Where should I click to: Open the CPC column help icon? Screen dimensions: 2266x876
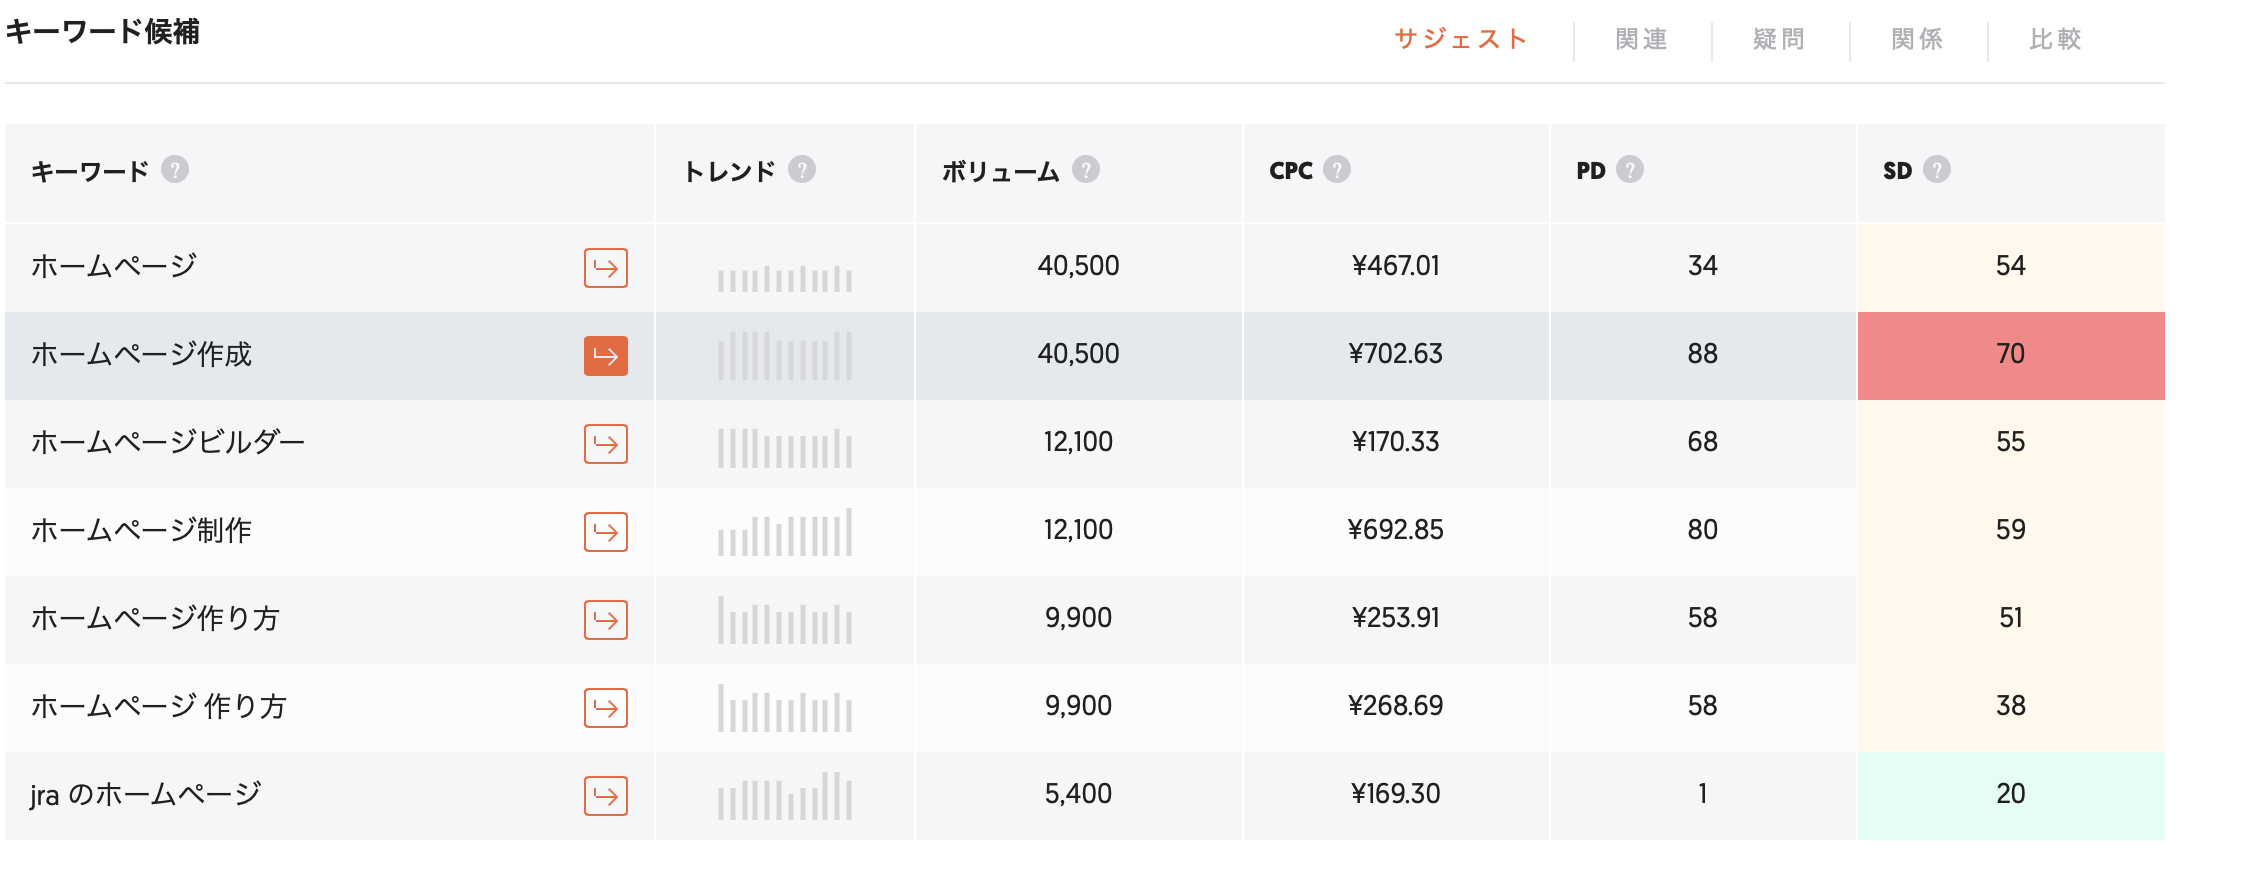1337,170
